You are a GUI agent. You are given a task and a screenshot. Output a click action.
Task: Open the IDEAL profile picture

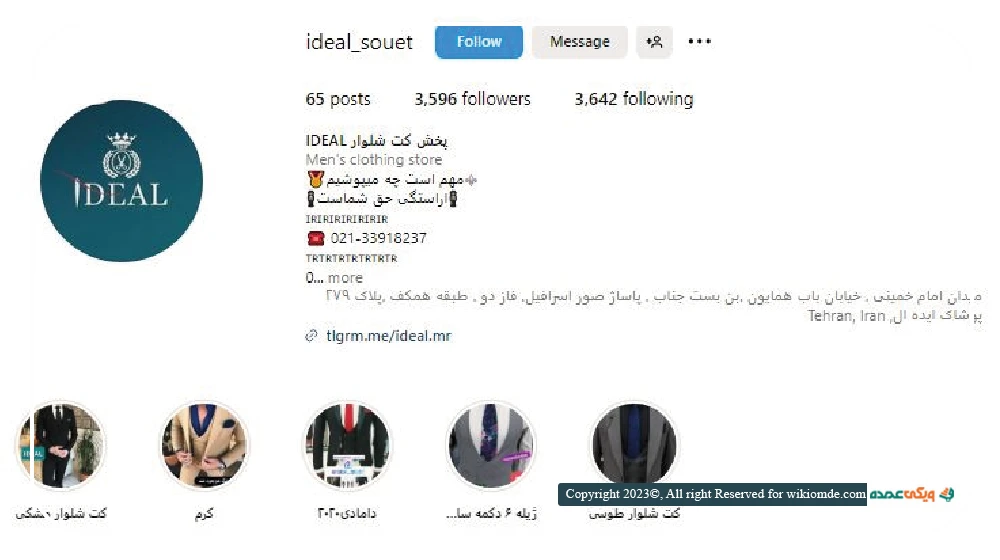(x=121, y=181)
